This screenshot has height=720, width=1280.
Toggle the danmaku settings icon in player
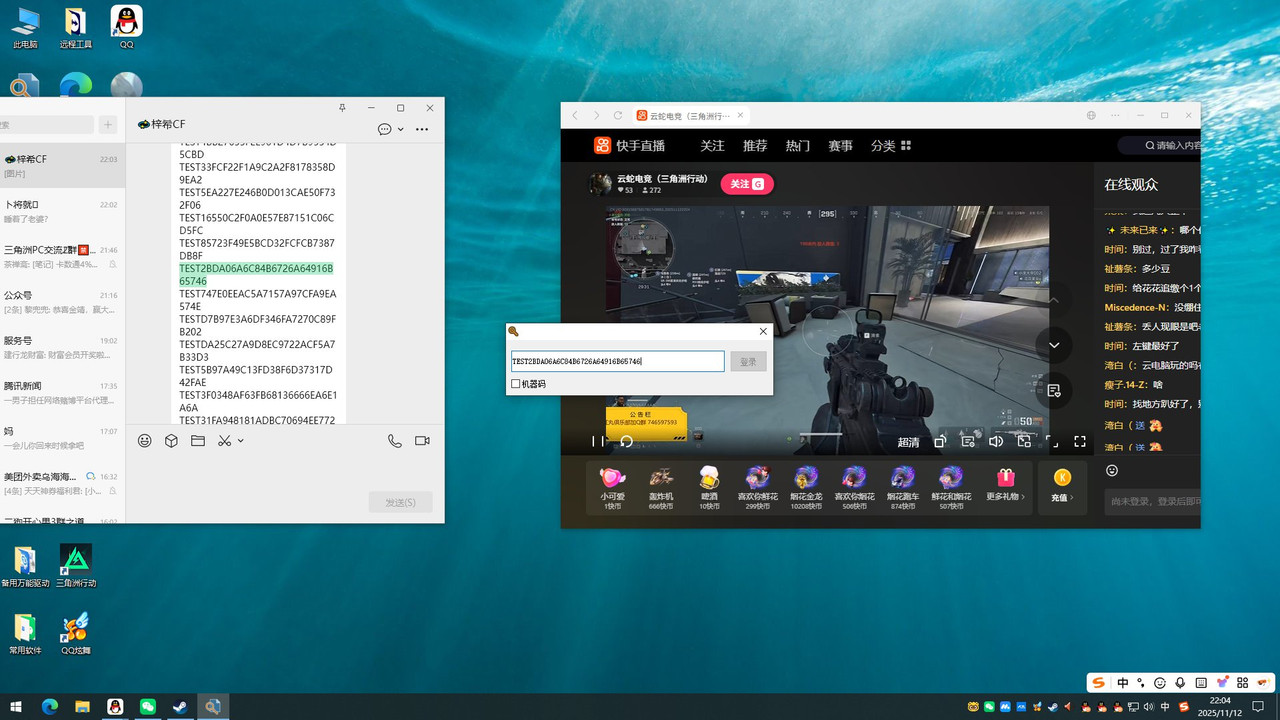pos(967,441)
